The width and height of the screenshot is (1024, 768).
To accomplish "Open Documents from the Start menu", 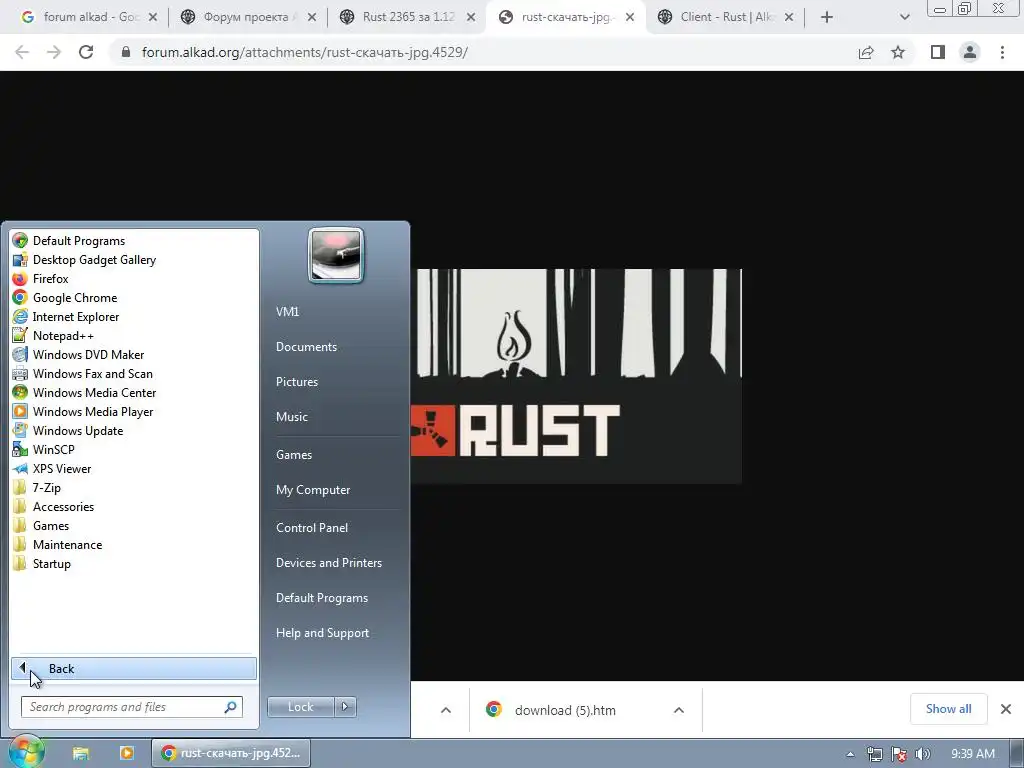I will click(306, 347).
